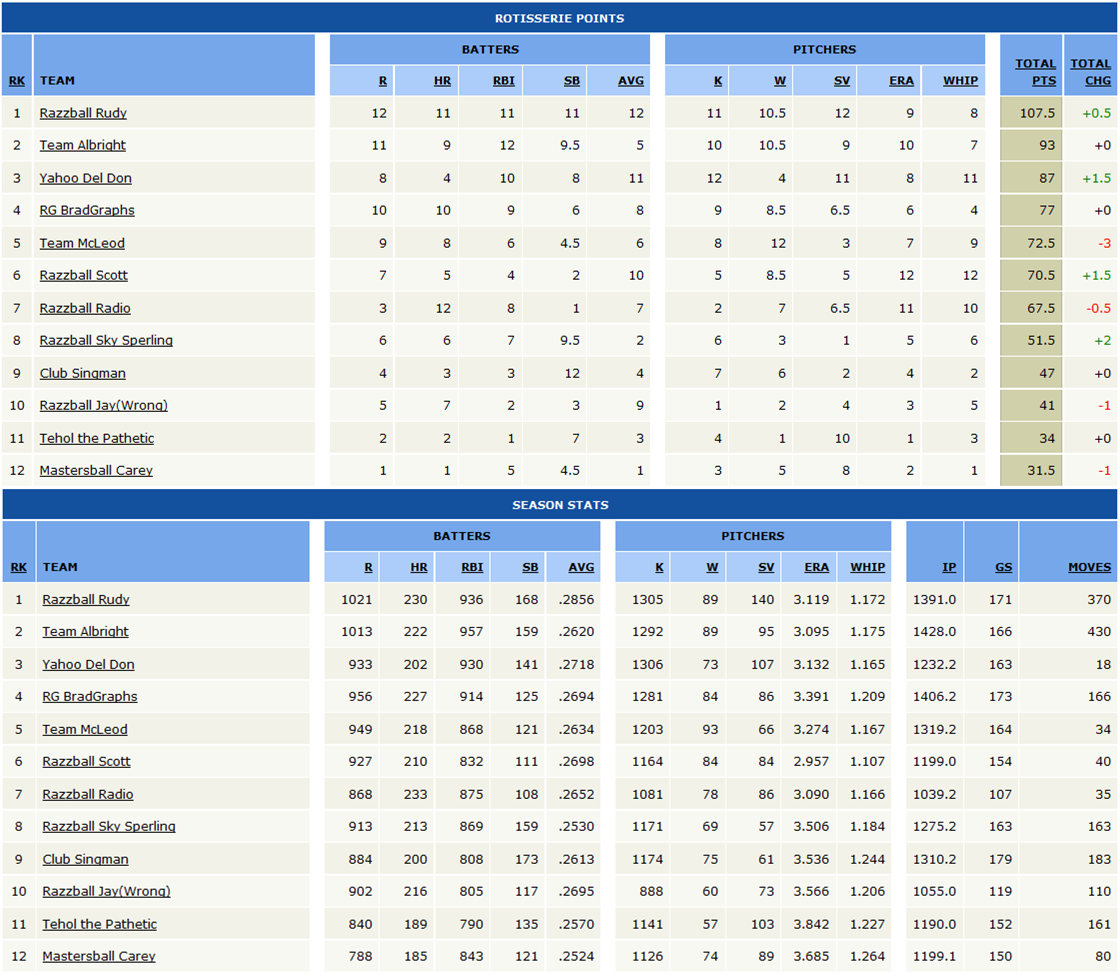Click Team Albright in Rotisserie Points table
The image size is (1120, 972).
(83, 145)
